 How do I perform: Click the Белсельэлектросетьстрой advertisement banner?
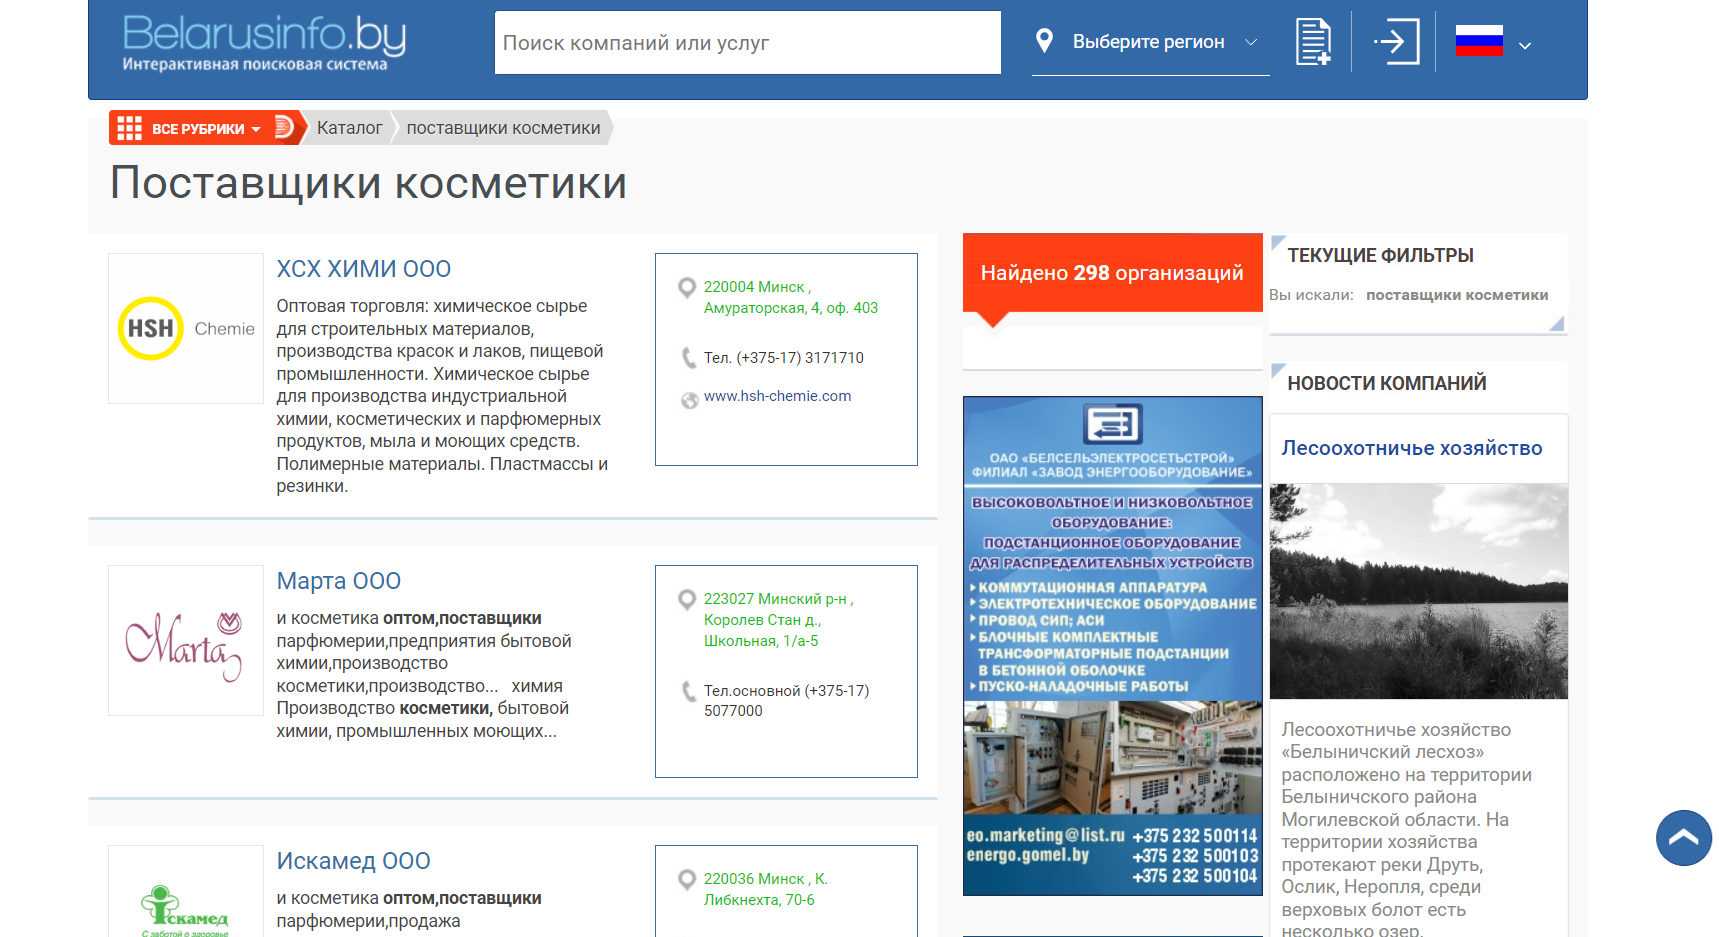1113,646
